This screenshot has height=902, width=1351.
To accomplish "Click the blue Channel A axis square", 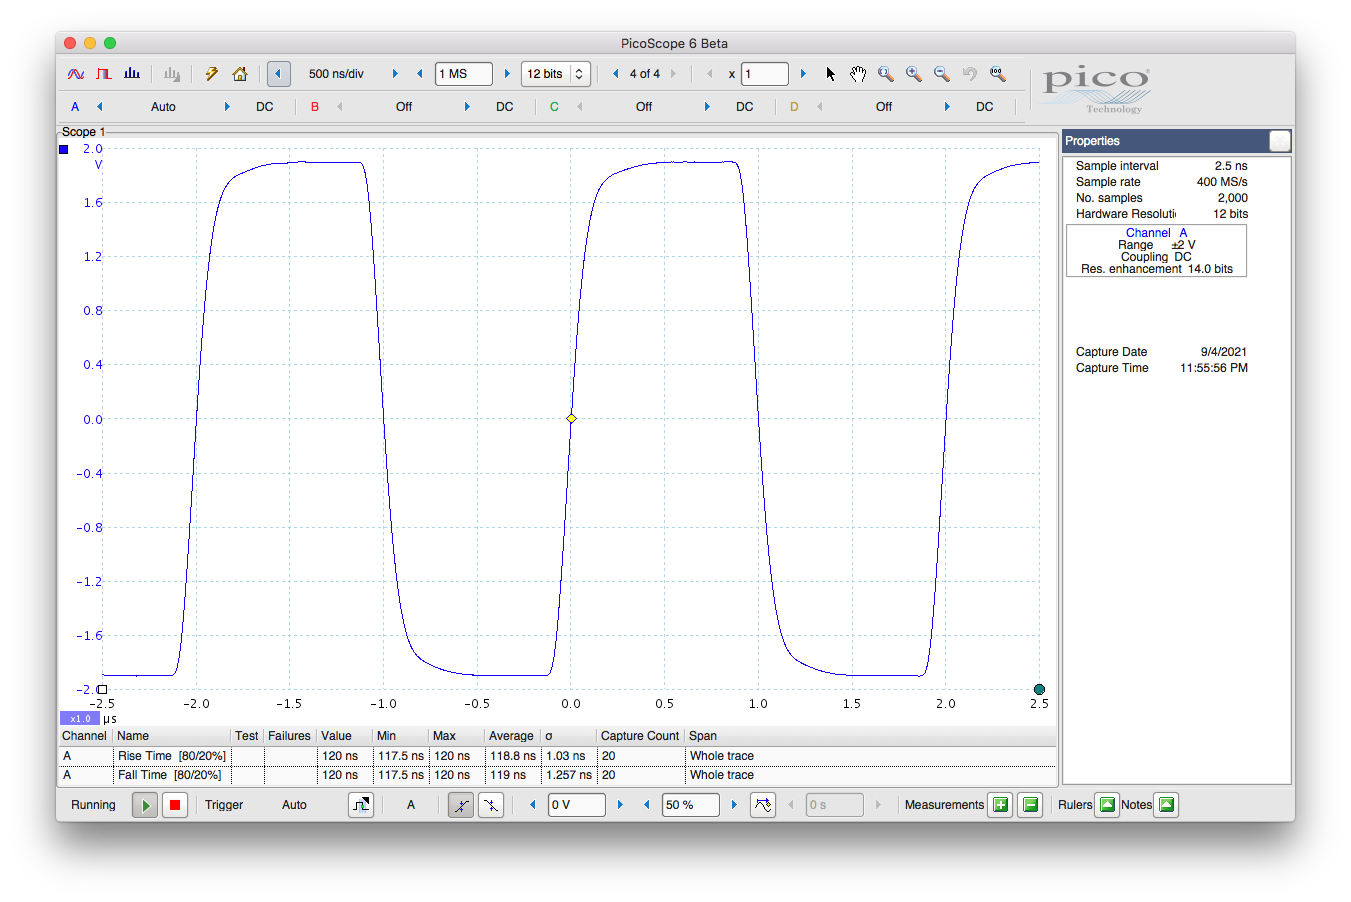I will coord(64,149).
